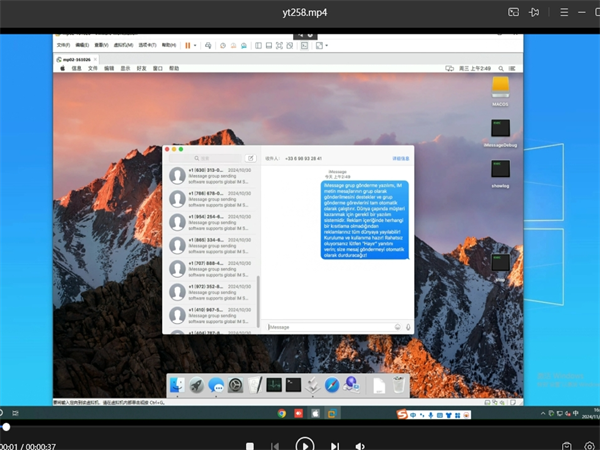Screen dimensions: 600x450
Task: Click the search field in Messages sidebar
Action: point(205,158)
